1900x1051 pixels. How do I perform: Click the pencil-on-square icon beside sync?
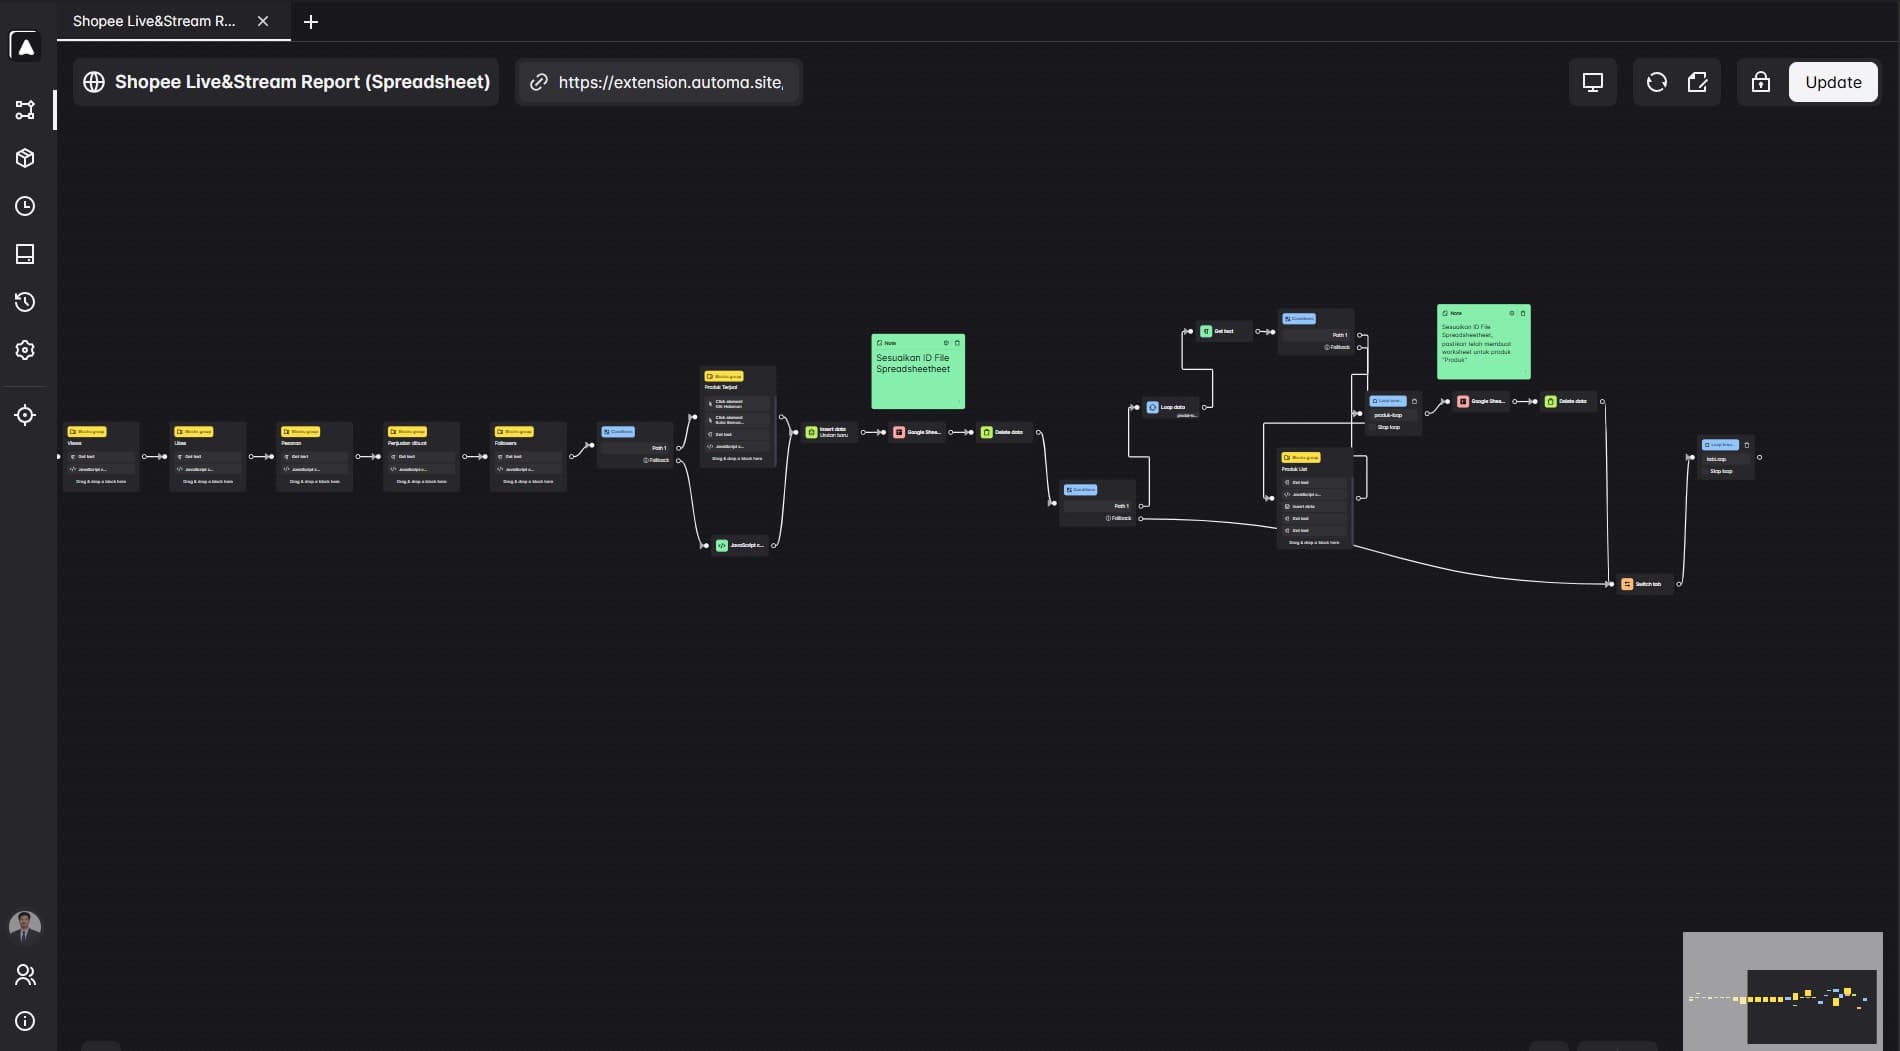tap(1697, 82)
